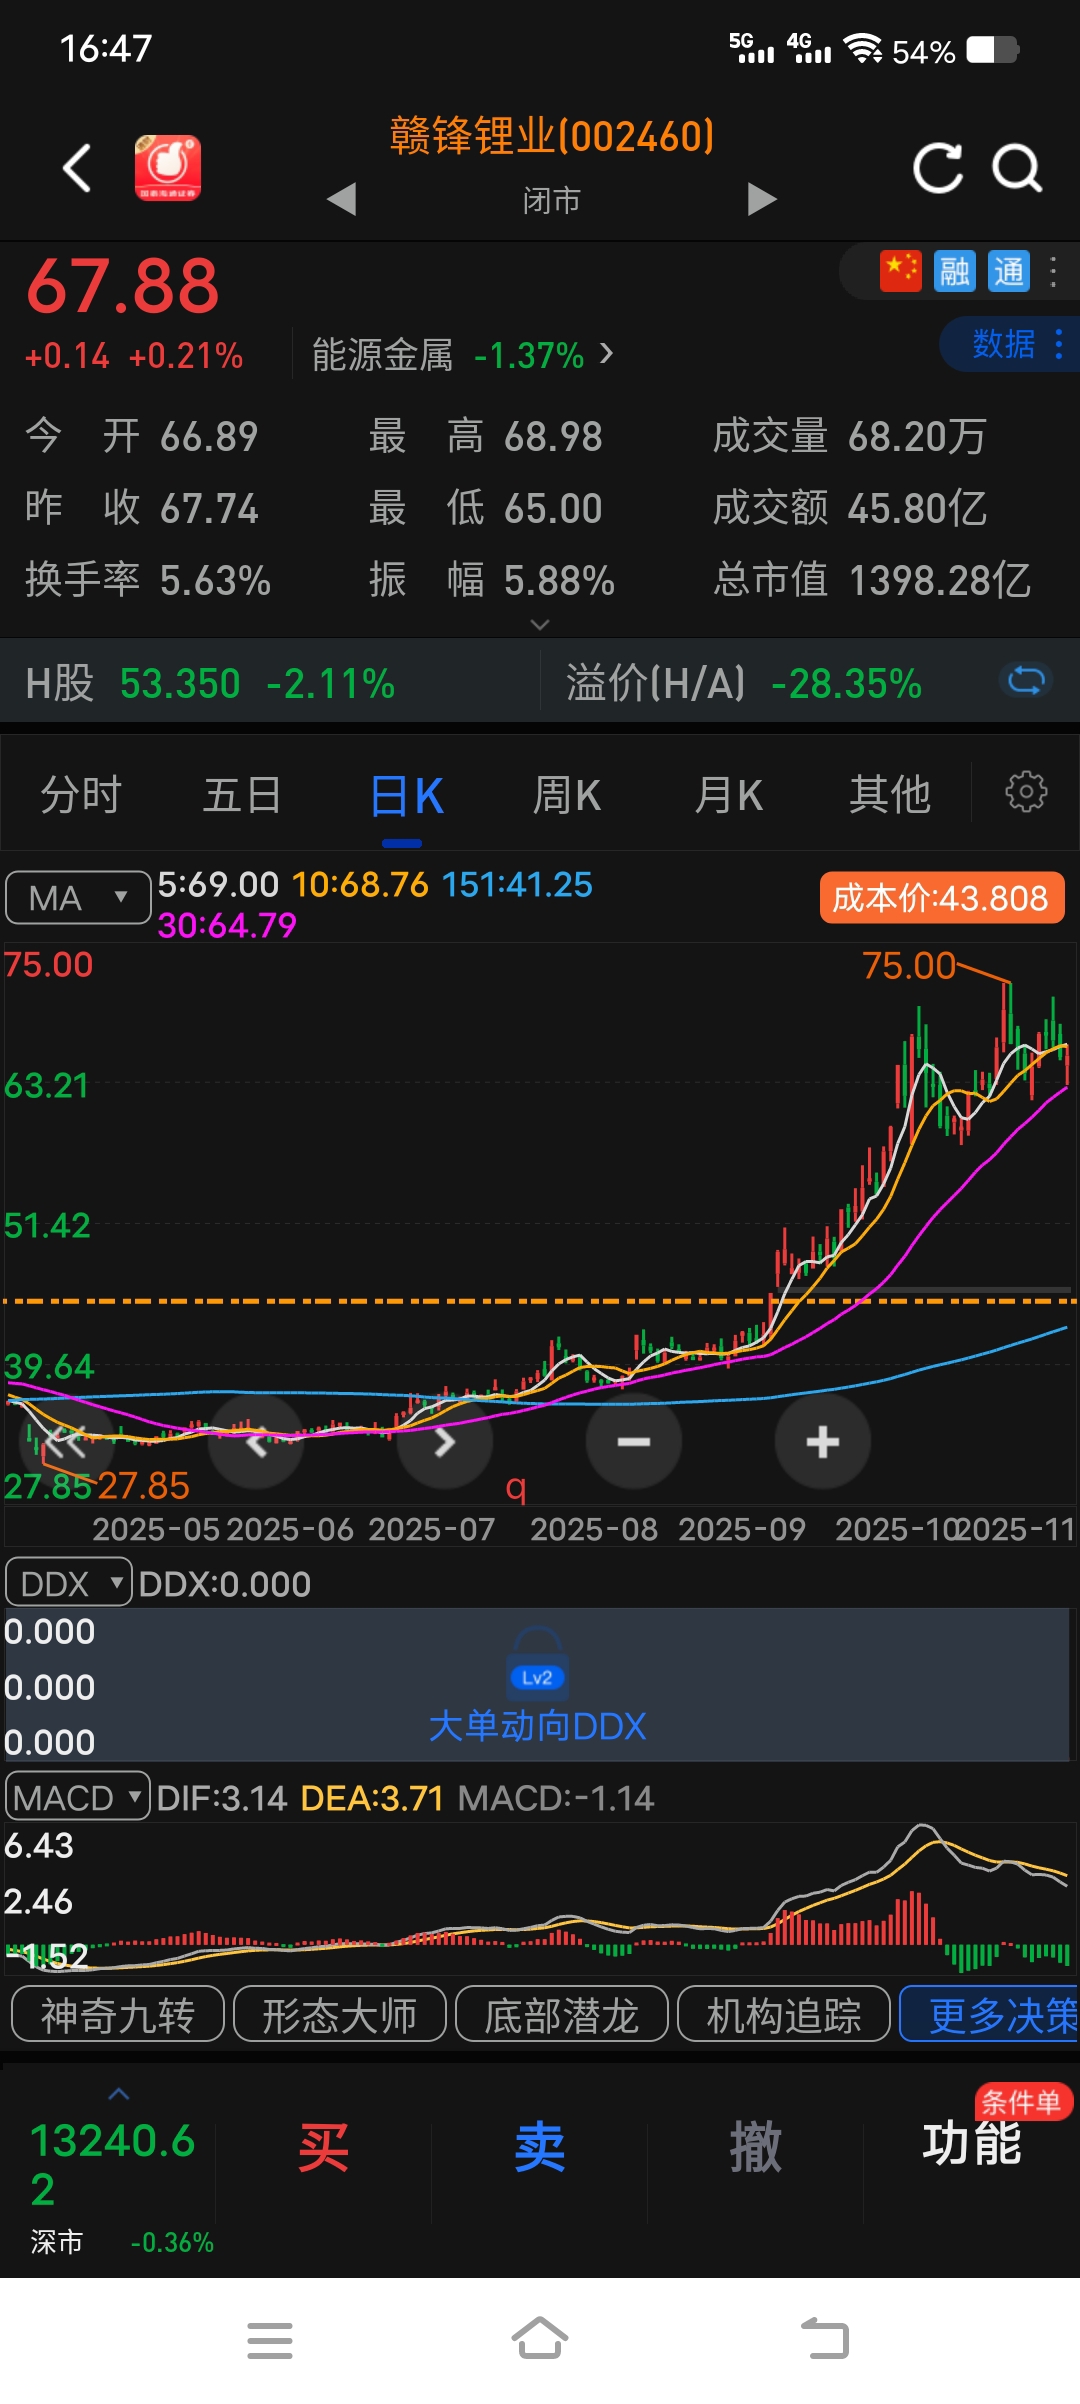Go to previous stock with left triangle

point(342,199)
